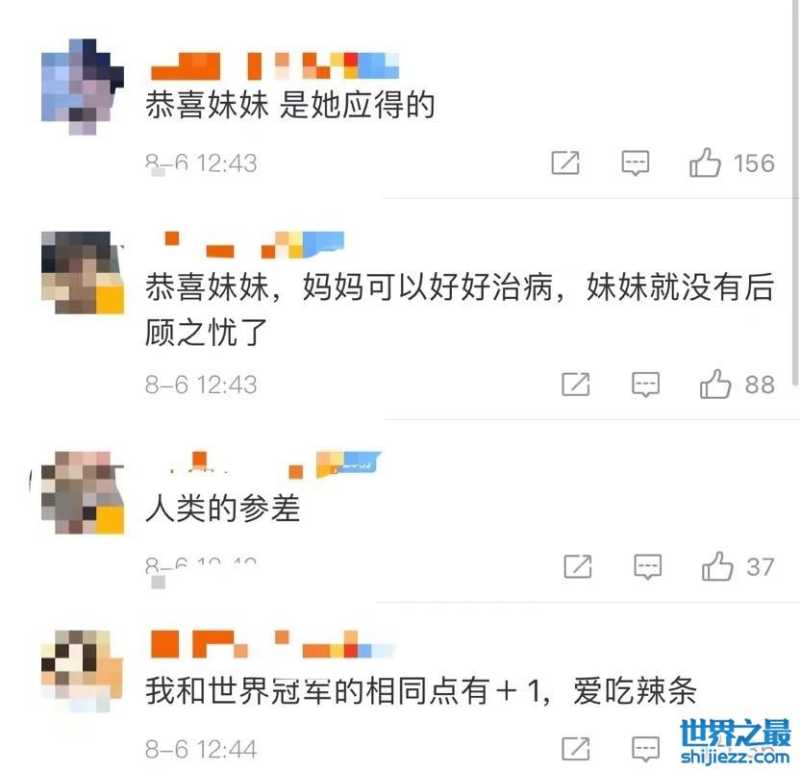Like the comment with 88 likes
The height and width of the screenshot is (771, 800).
(715, 384)
